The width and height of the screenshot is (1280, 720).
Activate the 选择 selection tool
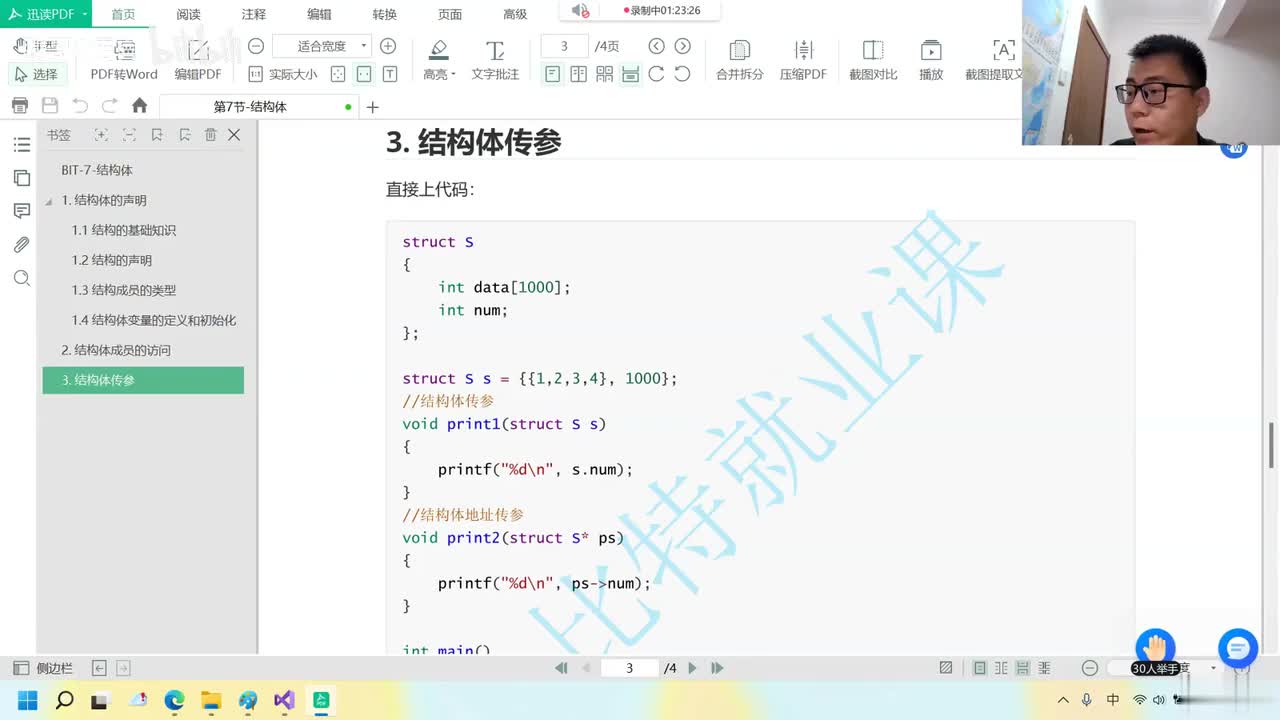37,74
